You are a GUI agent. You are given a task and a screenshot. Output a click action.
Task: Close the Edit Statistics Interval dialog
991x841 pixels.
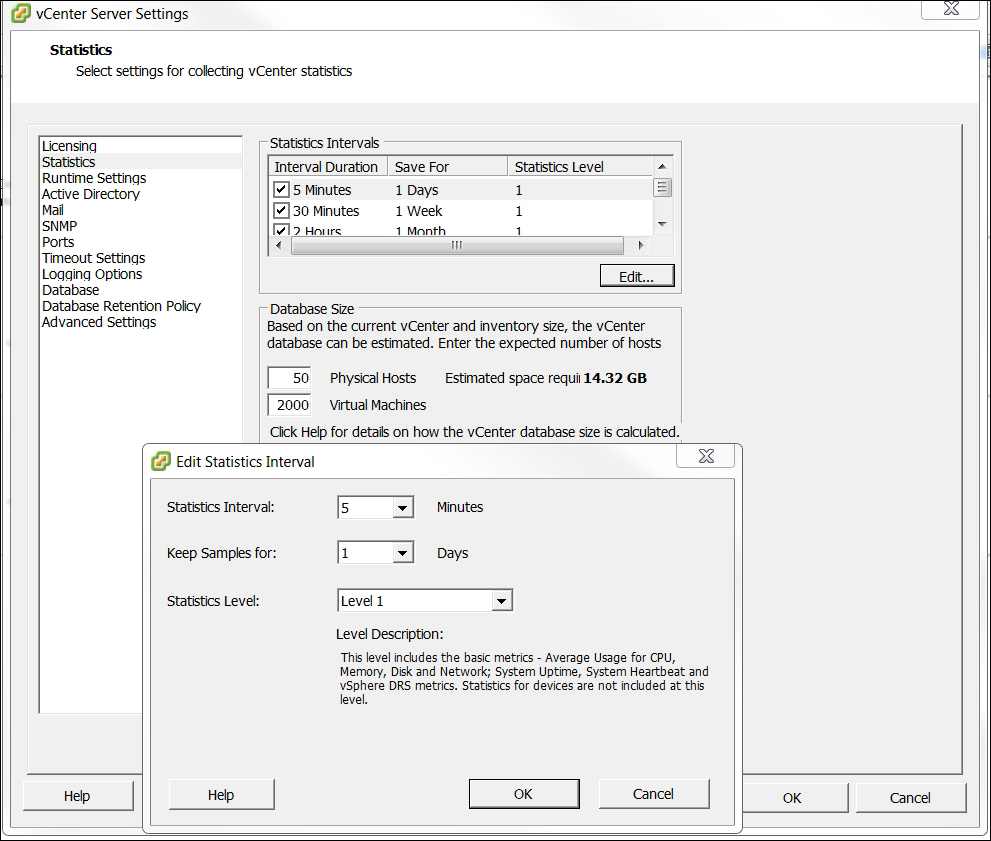[706, 456]
